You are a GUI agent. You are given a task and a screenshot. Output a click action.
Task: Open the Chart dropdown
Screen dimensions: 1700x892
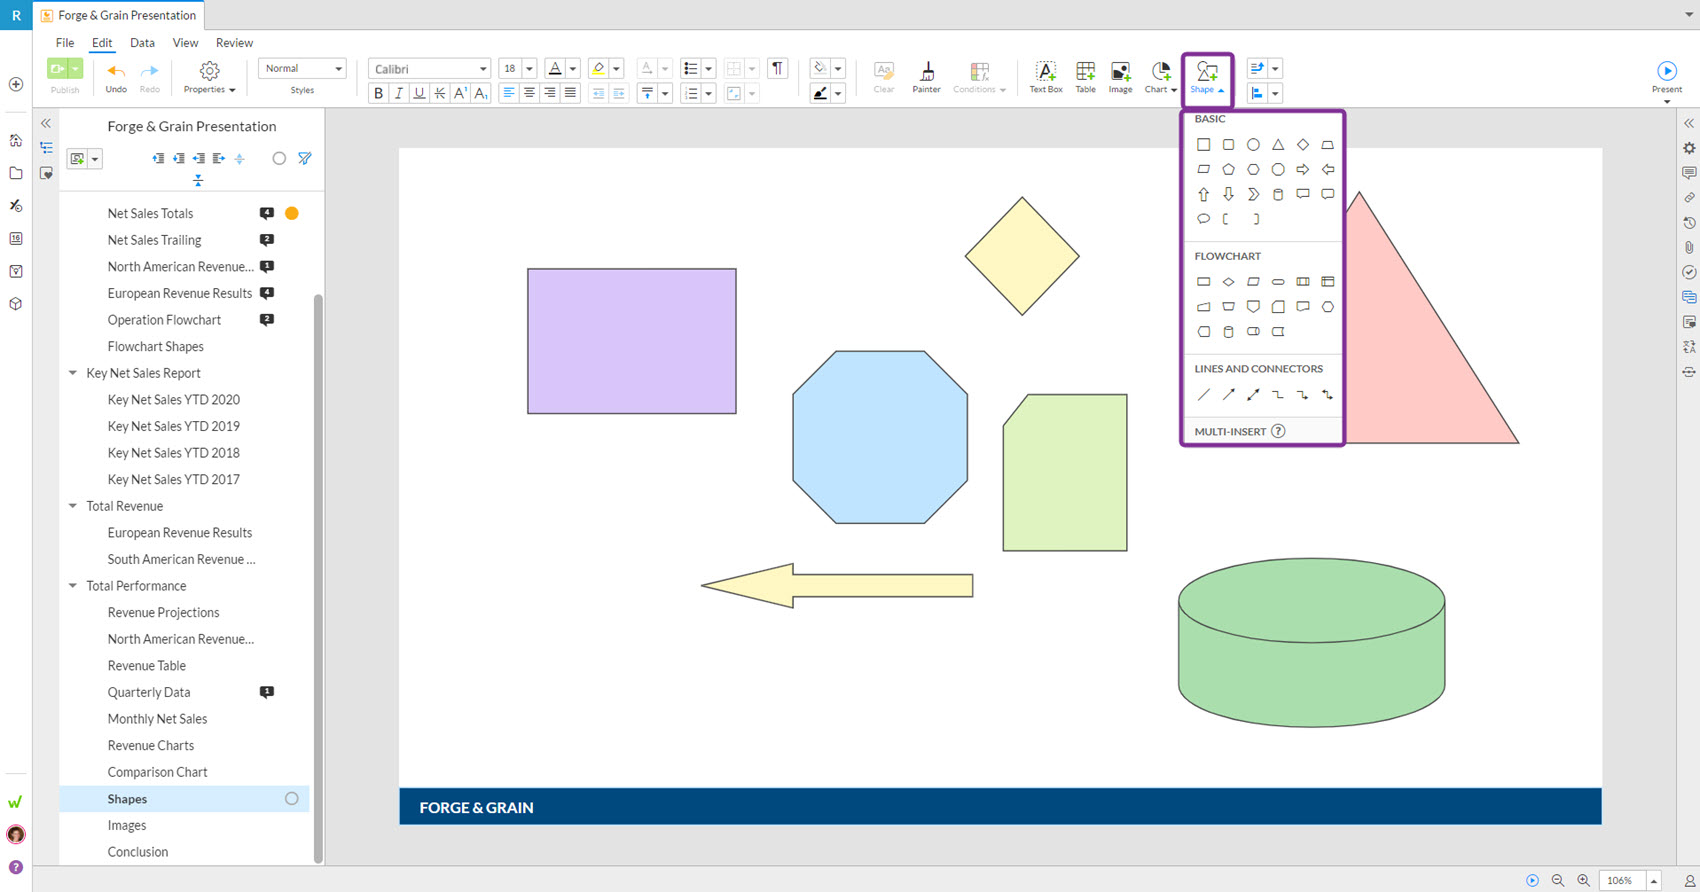(x=1160, y=77)
